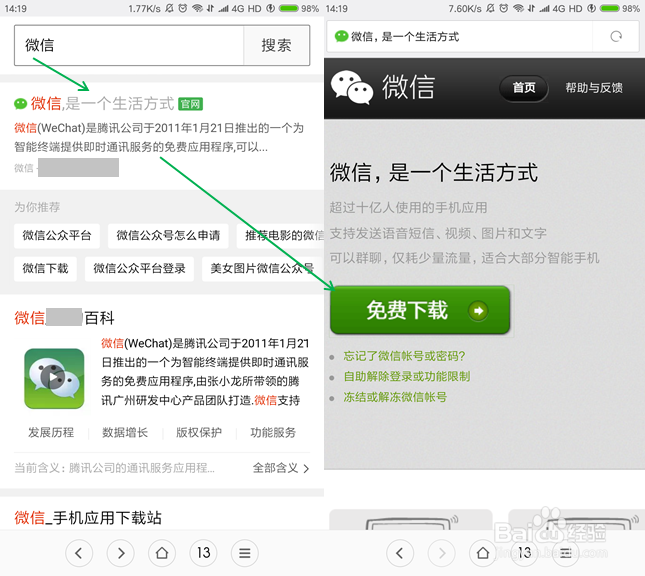Open link 冻结或解冻微信帐号
Screen dimensions: 645x576
tap(395, 397)
